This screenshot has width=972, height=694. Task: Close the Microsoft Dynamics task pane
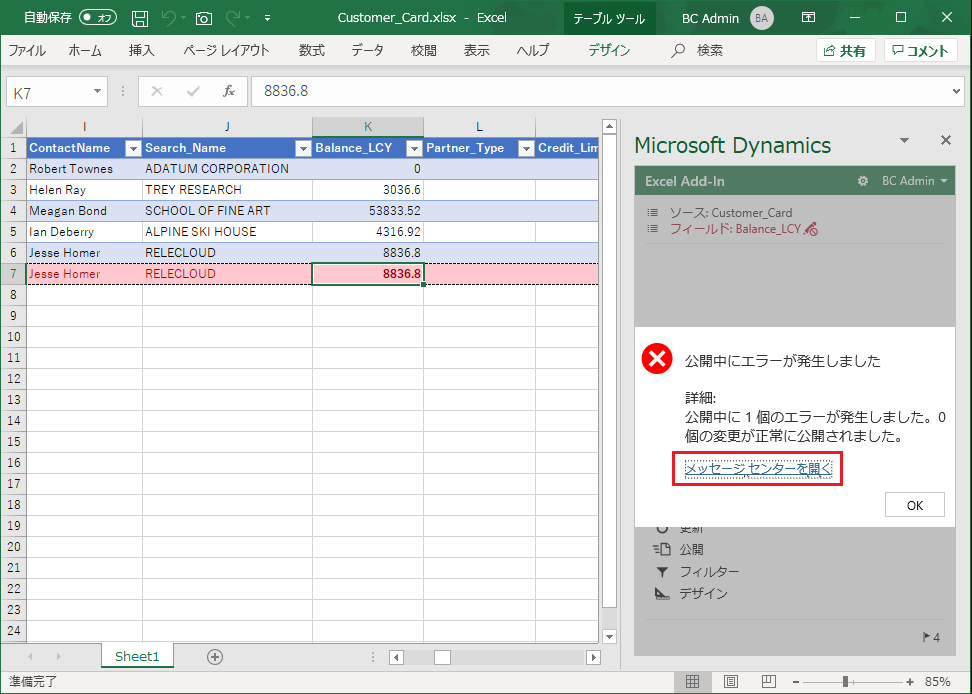tap(945, 140)
